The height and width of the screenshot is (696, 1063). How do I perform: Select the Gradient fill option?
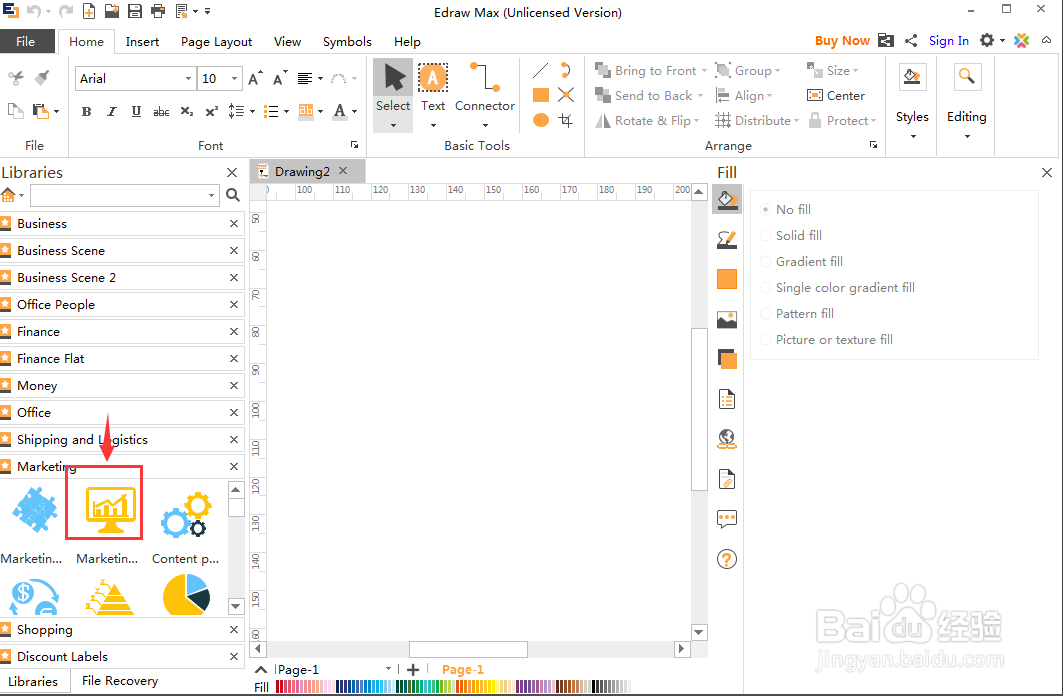tap(801, 262)
